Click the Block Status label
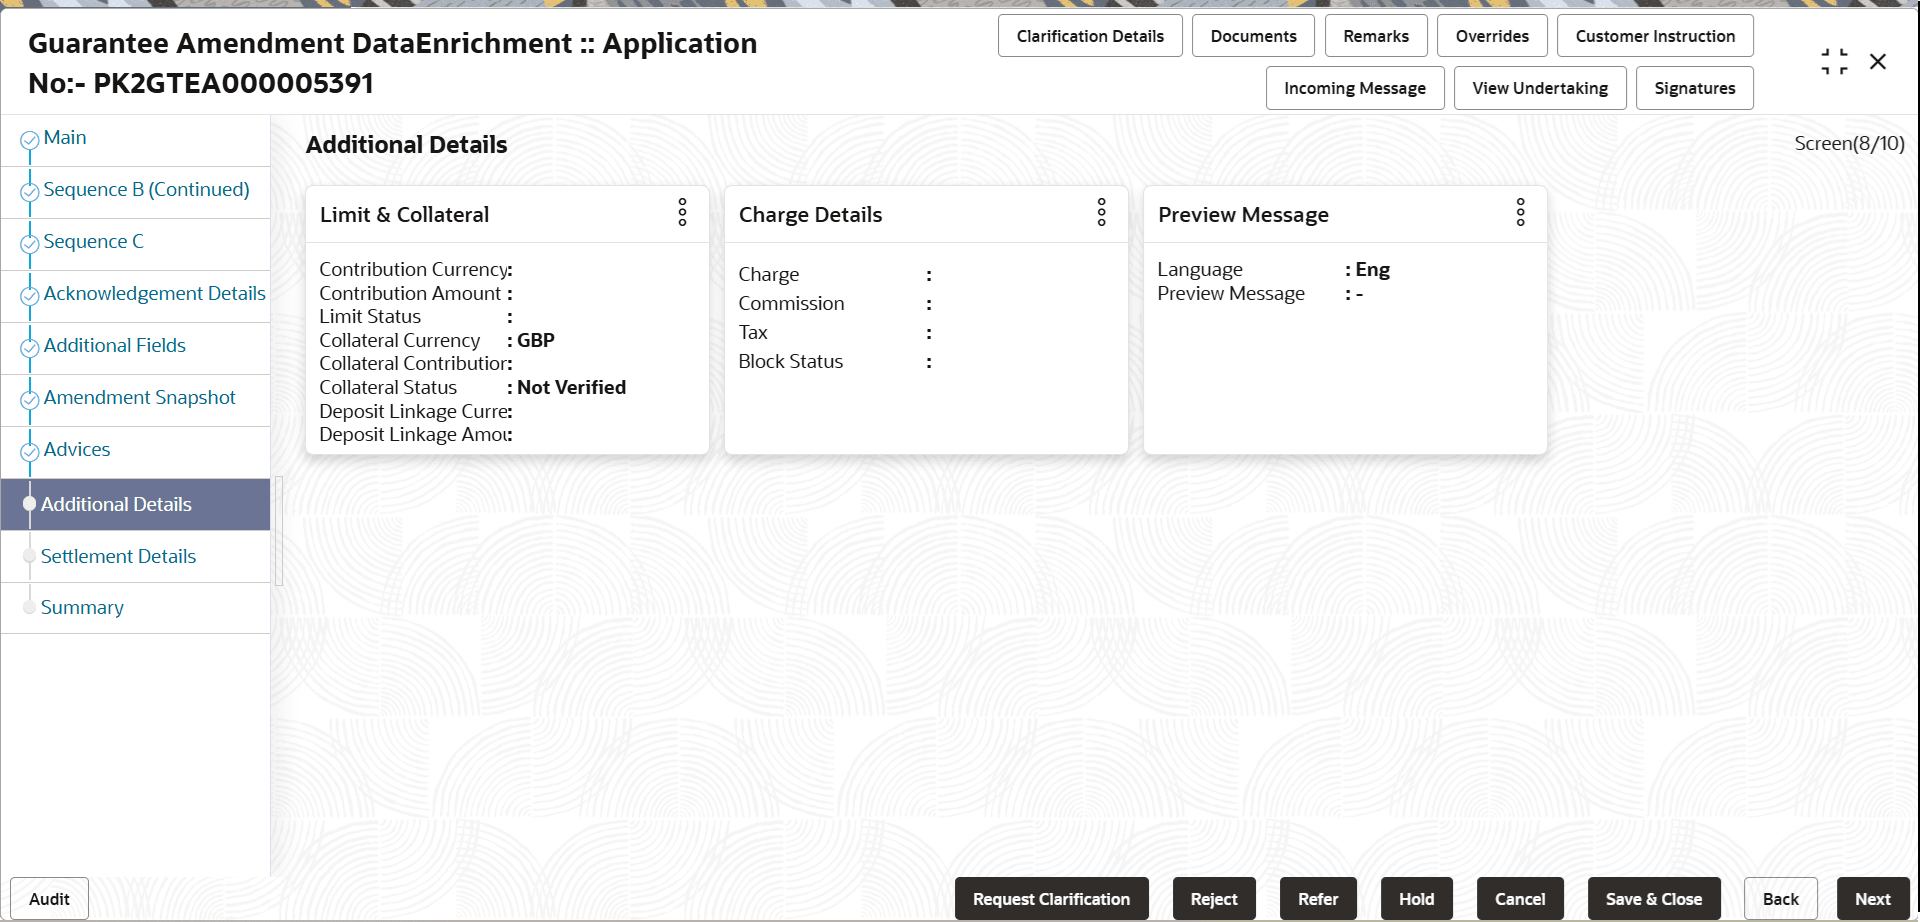 (790, 362)
